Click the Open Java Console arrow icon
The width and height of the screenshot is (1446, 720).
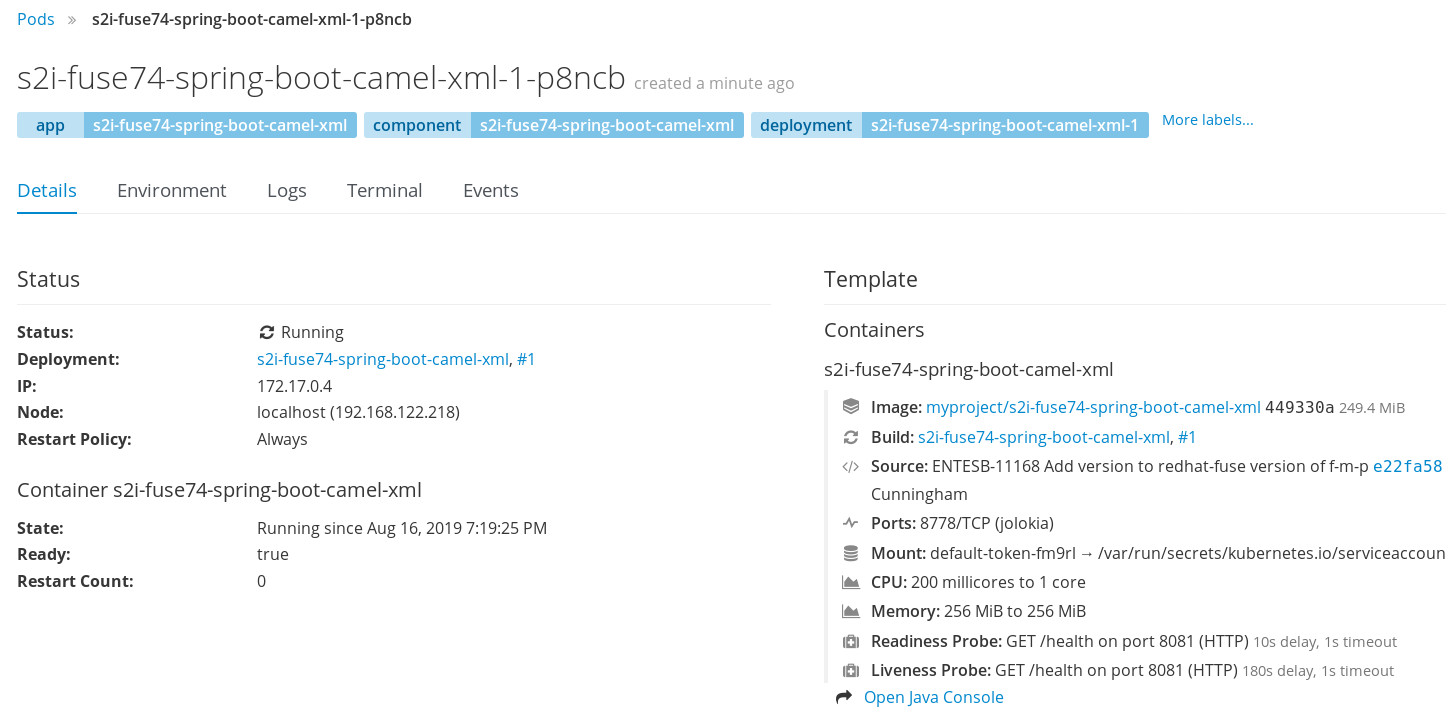tap(844, 697)
